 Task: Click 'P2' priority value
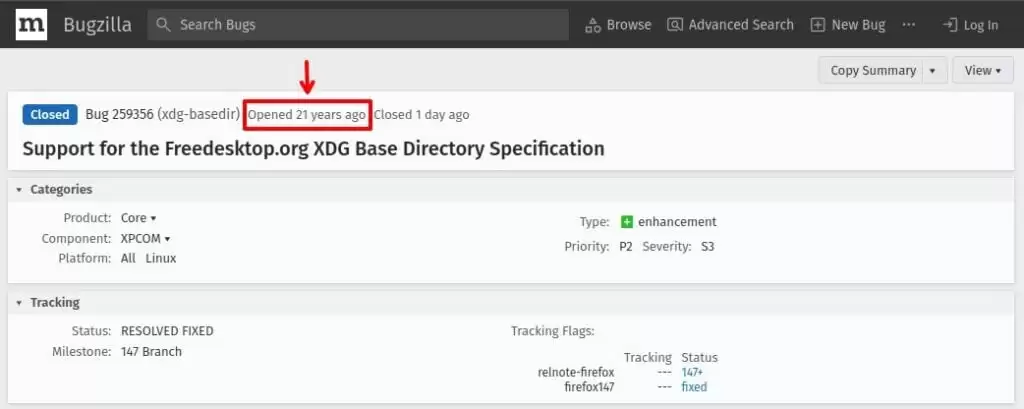point(626,247)
